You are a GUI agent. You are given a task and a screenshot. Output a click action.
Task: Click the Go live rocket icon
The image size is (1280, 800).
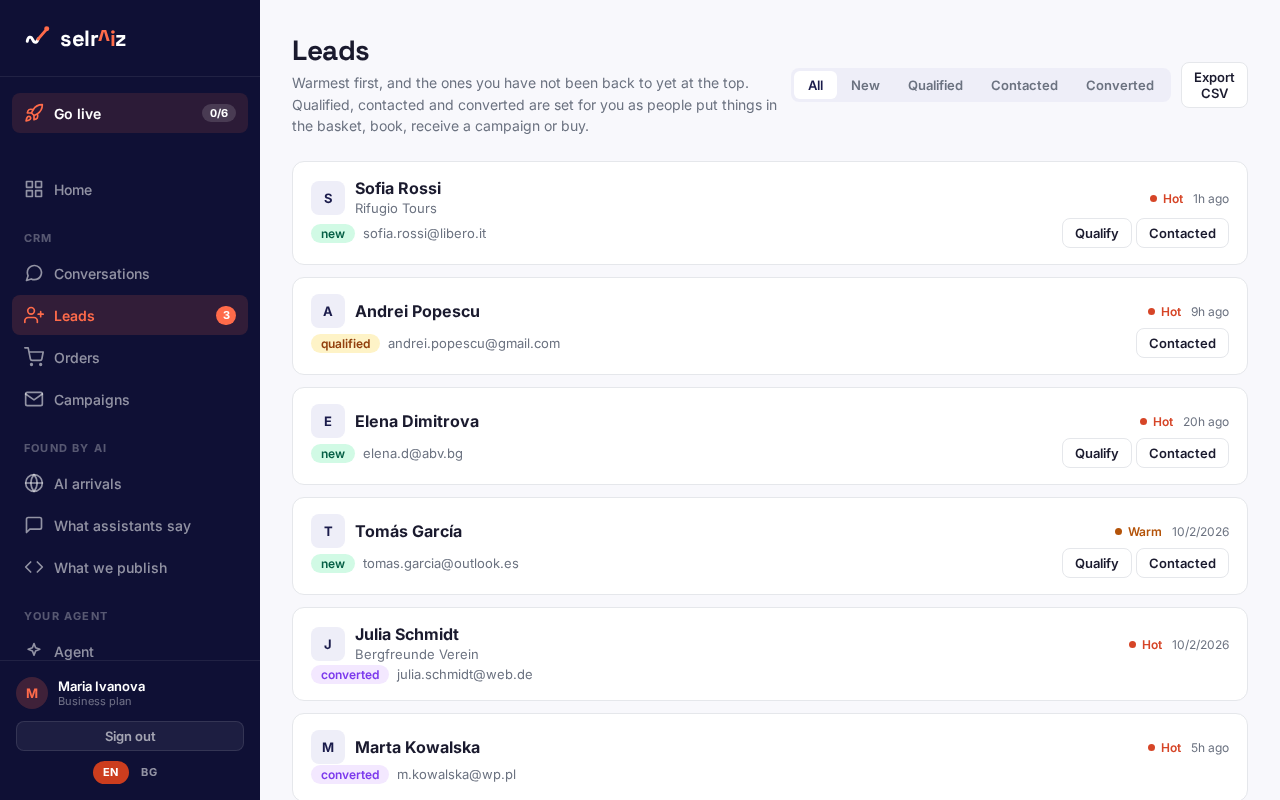34,113
